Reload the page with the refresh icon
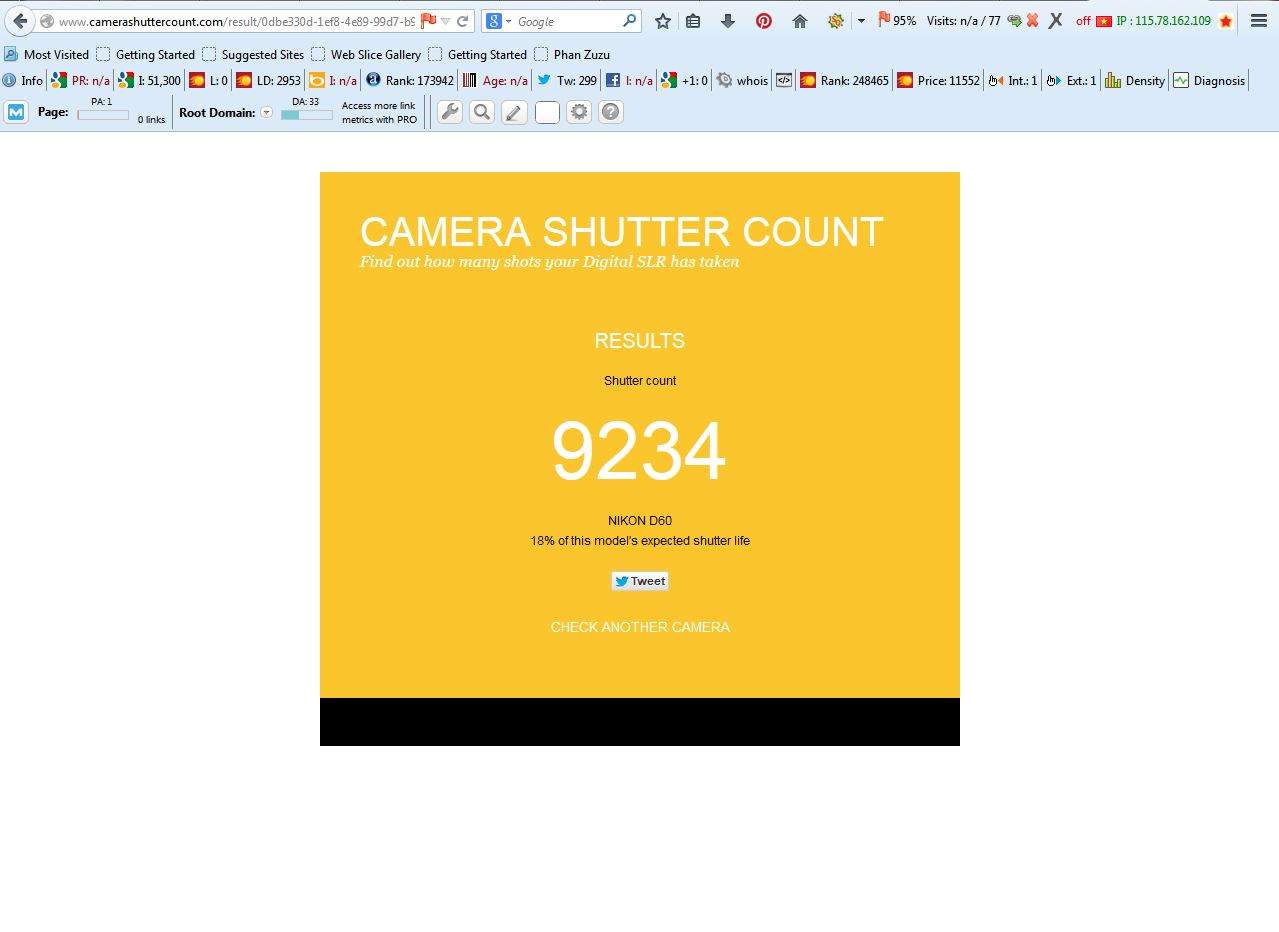 click(x=463, y=21)
